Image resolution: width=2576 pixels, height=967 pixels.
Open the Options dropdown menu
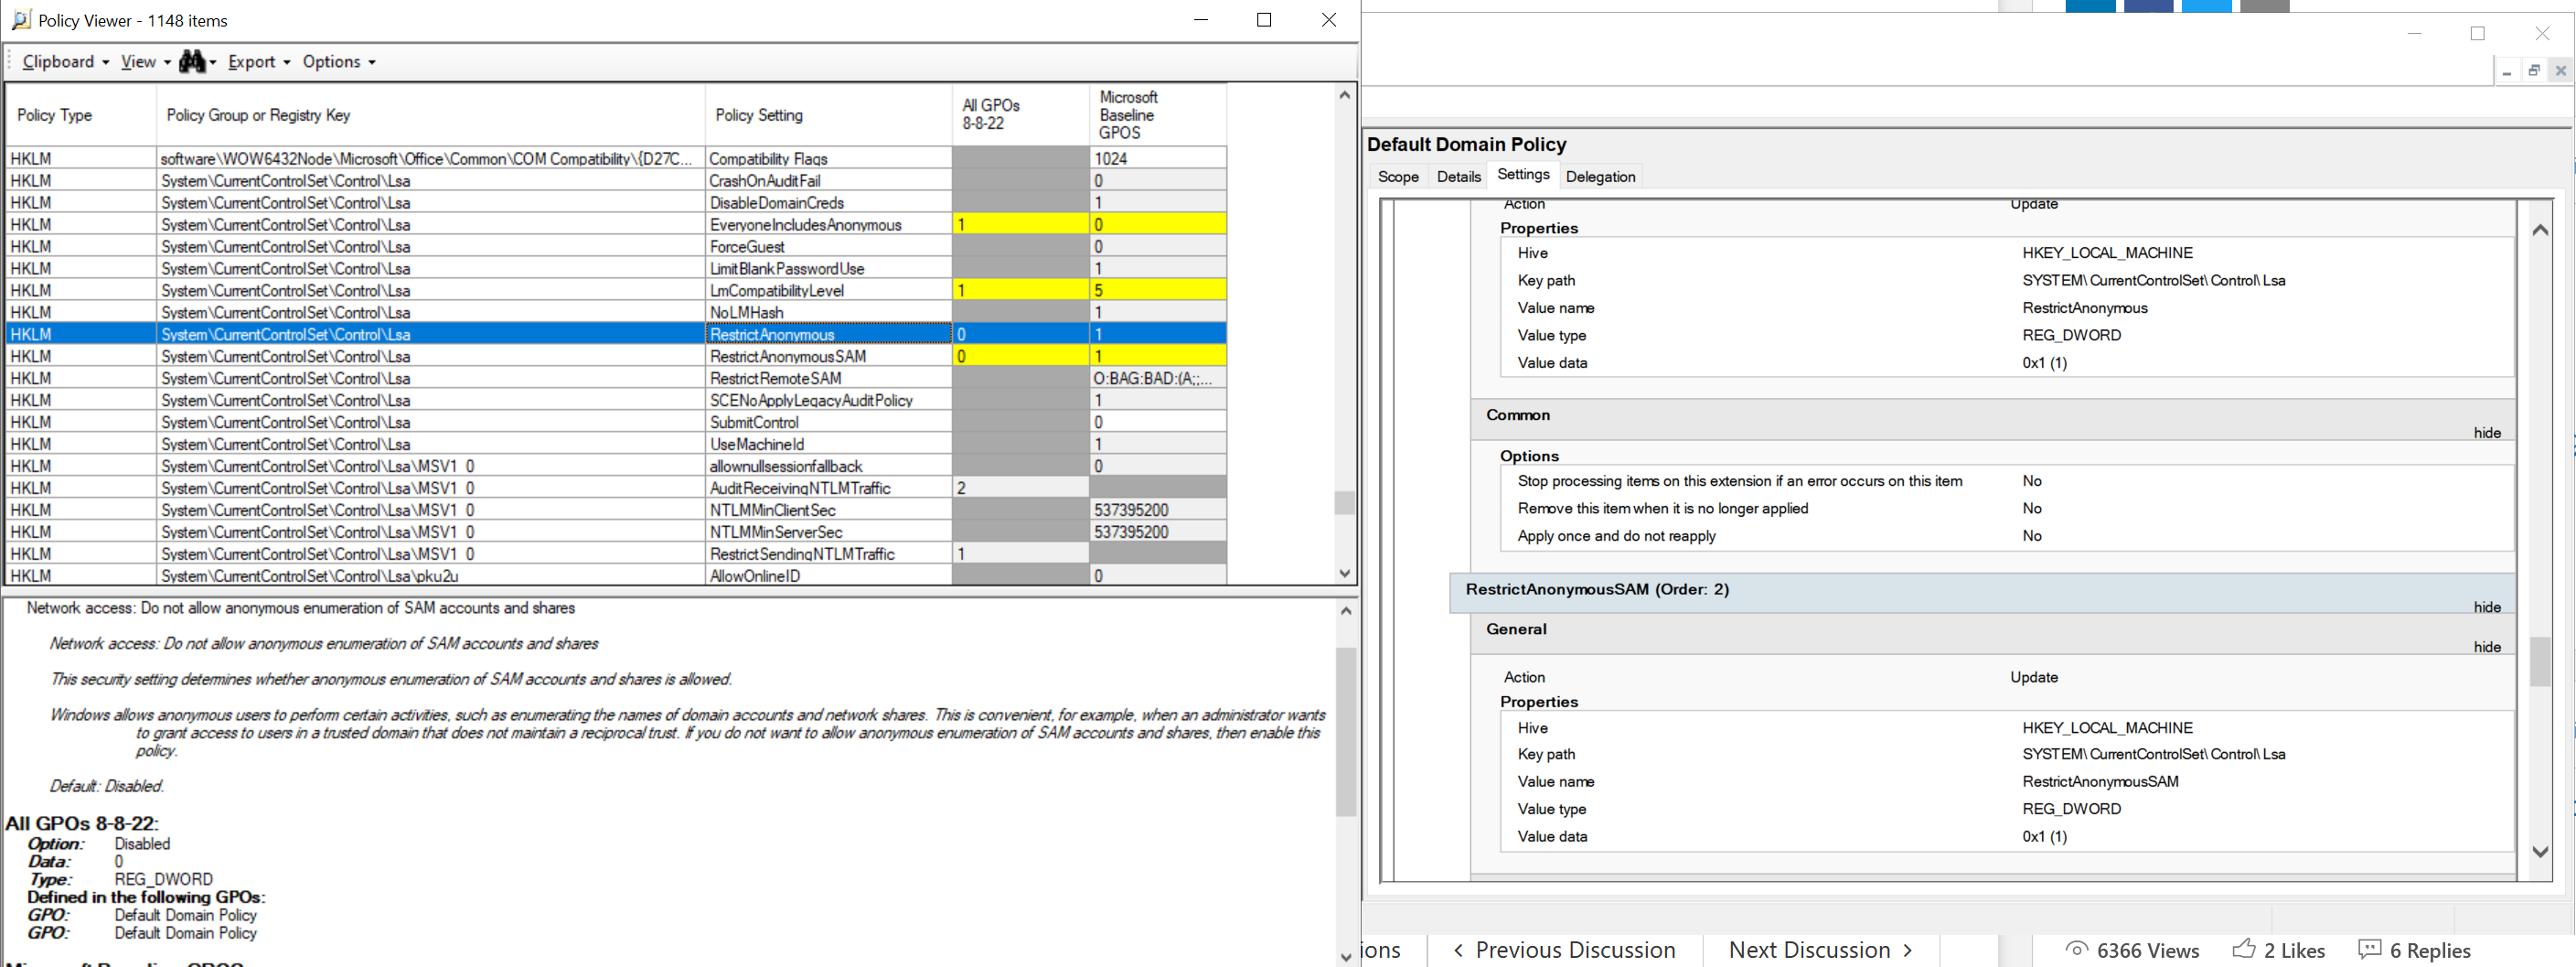[339, 62]
